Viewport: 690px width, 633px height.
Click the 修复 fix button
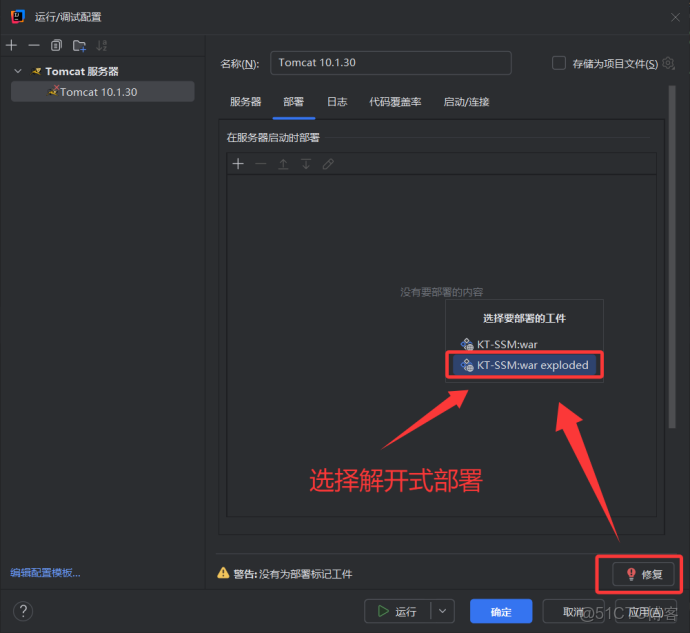click(x=643, y=574)
